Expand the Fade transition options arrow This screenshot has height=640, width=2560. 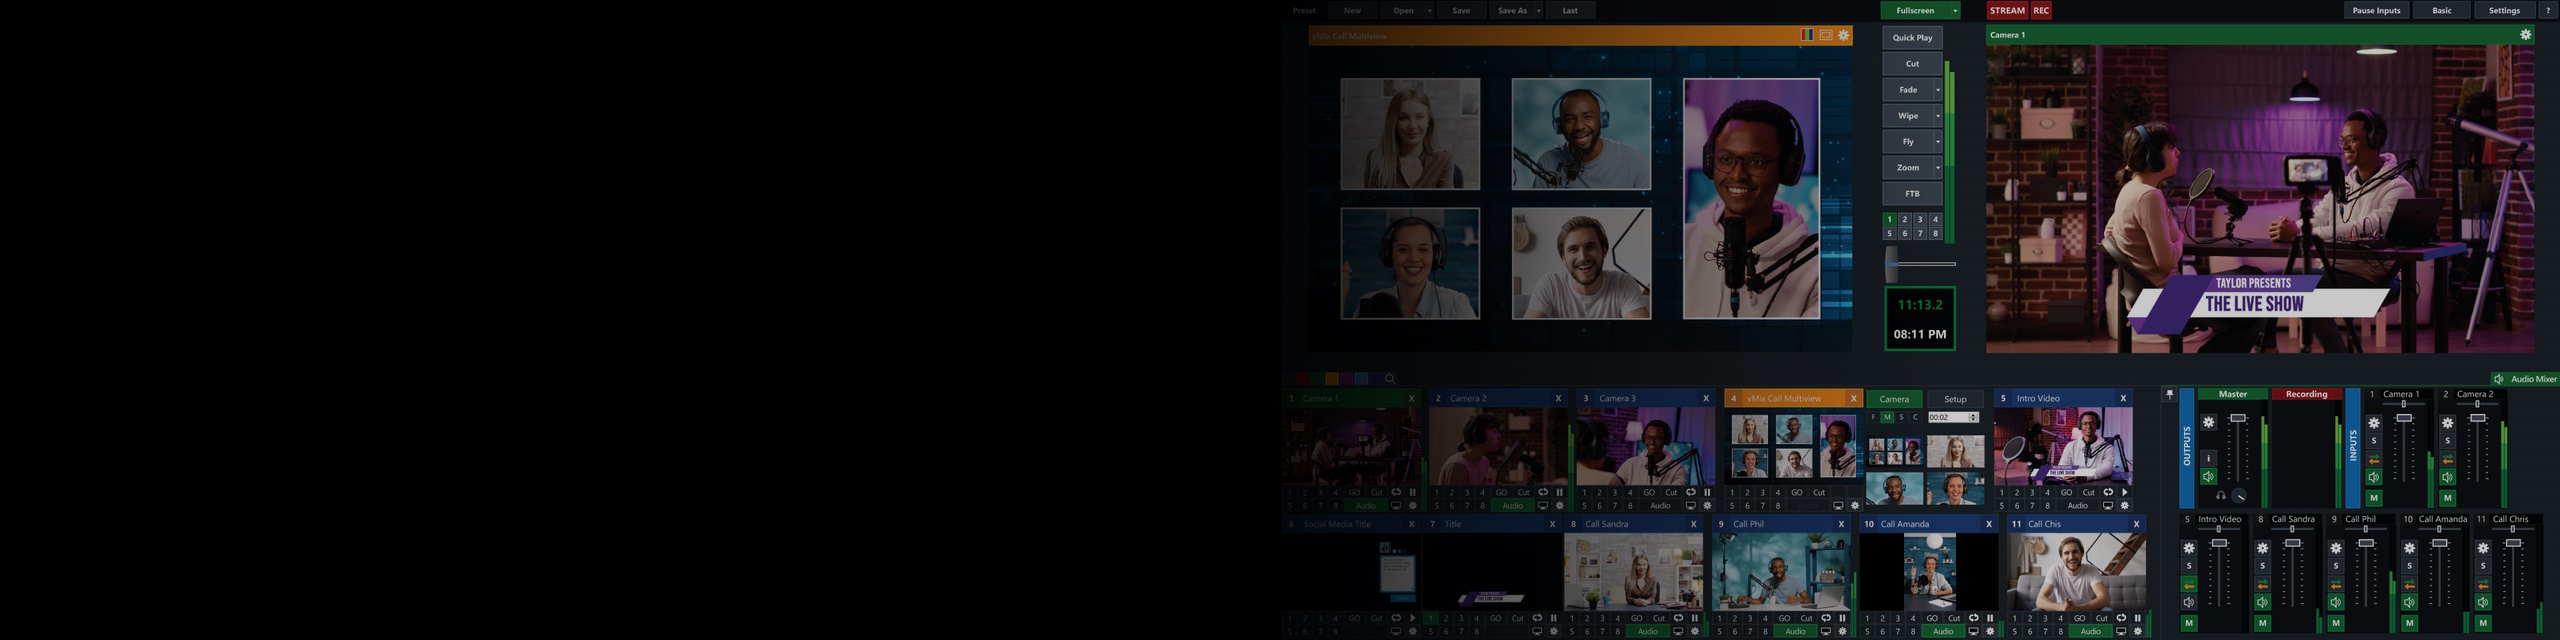pos(1937,90)
